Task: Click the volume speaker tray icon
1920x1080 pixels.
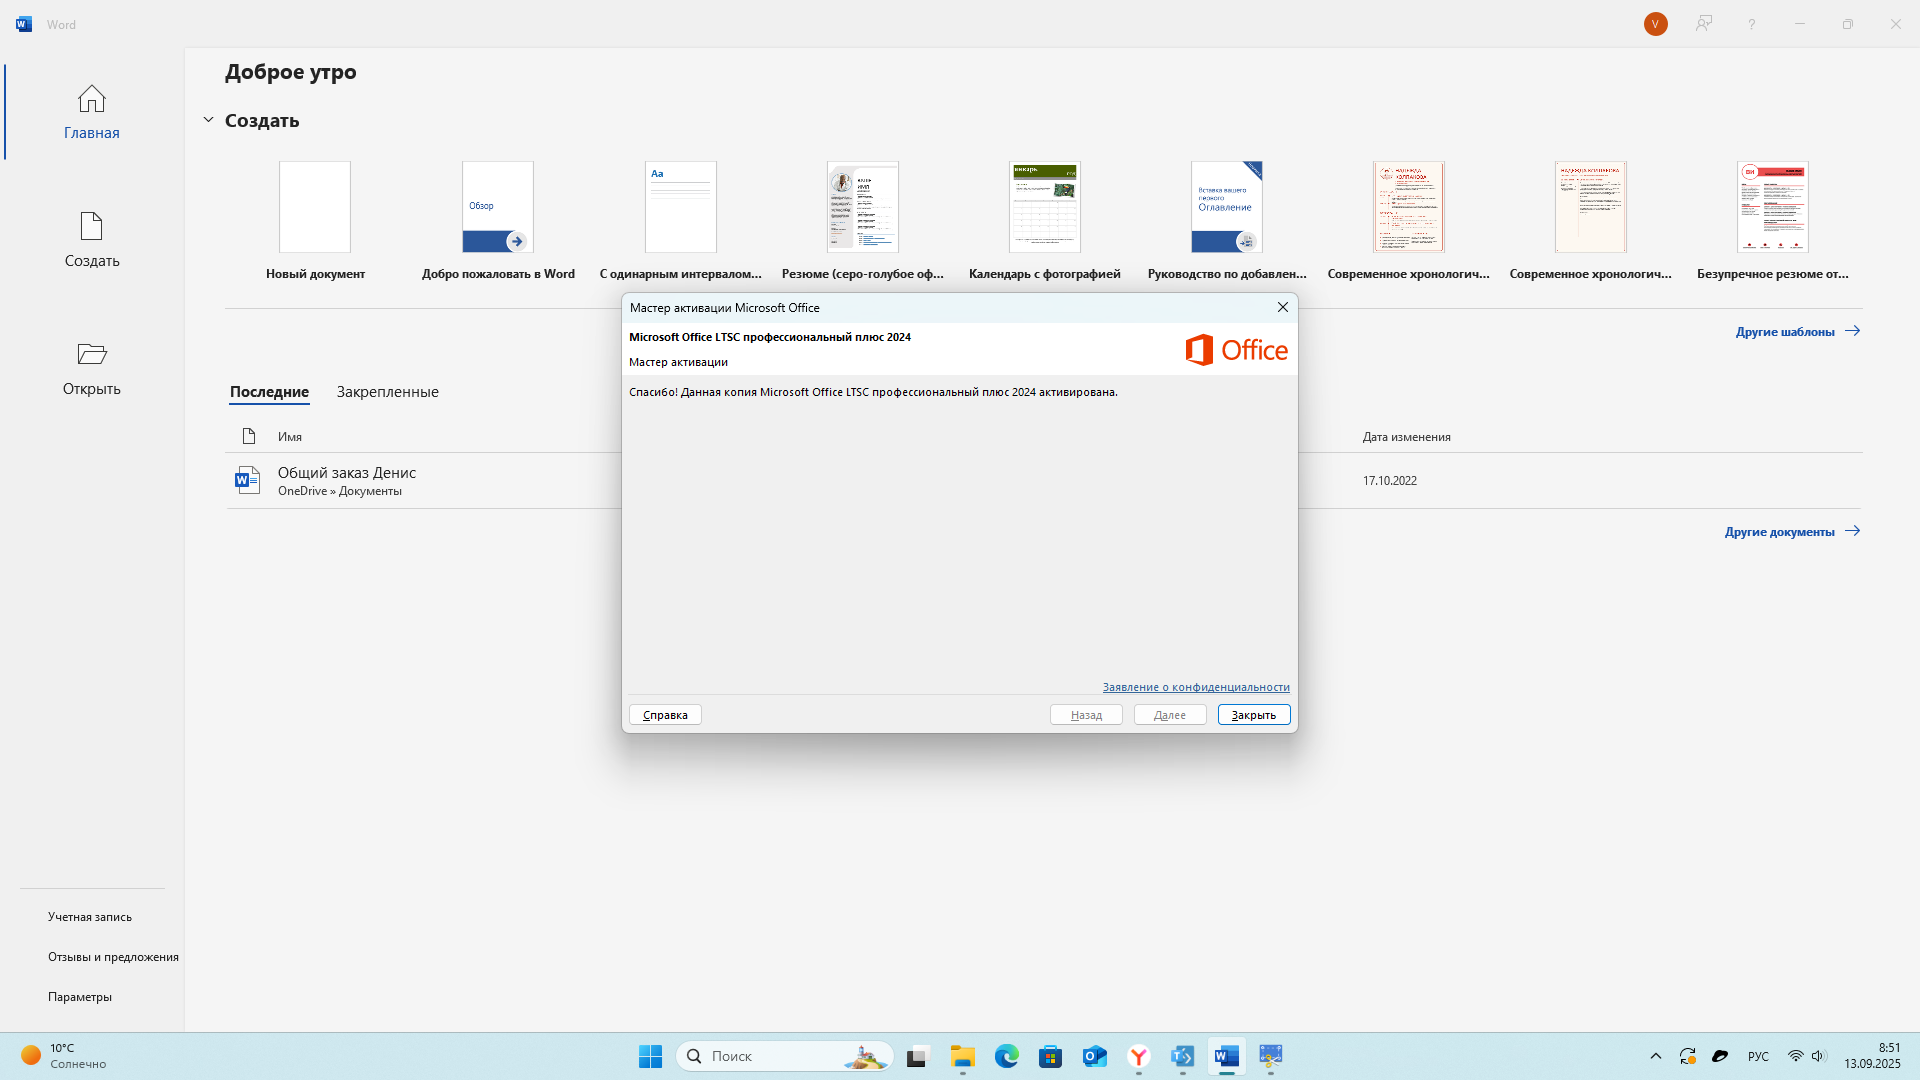Action: coord(1819,1056)
